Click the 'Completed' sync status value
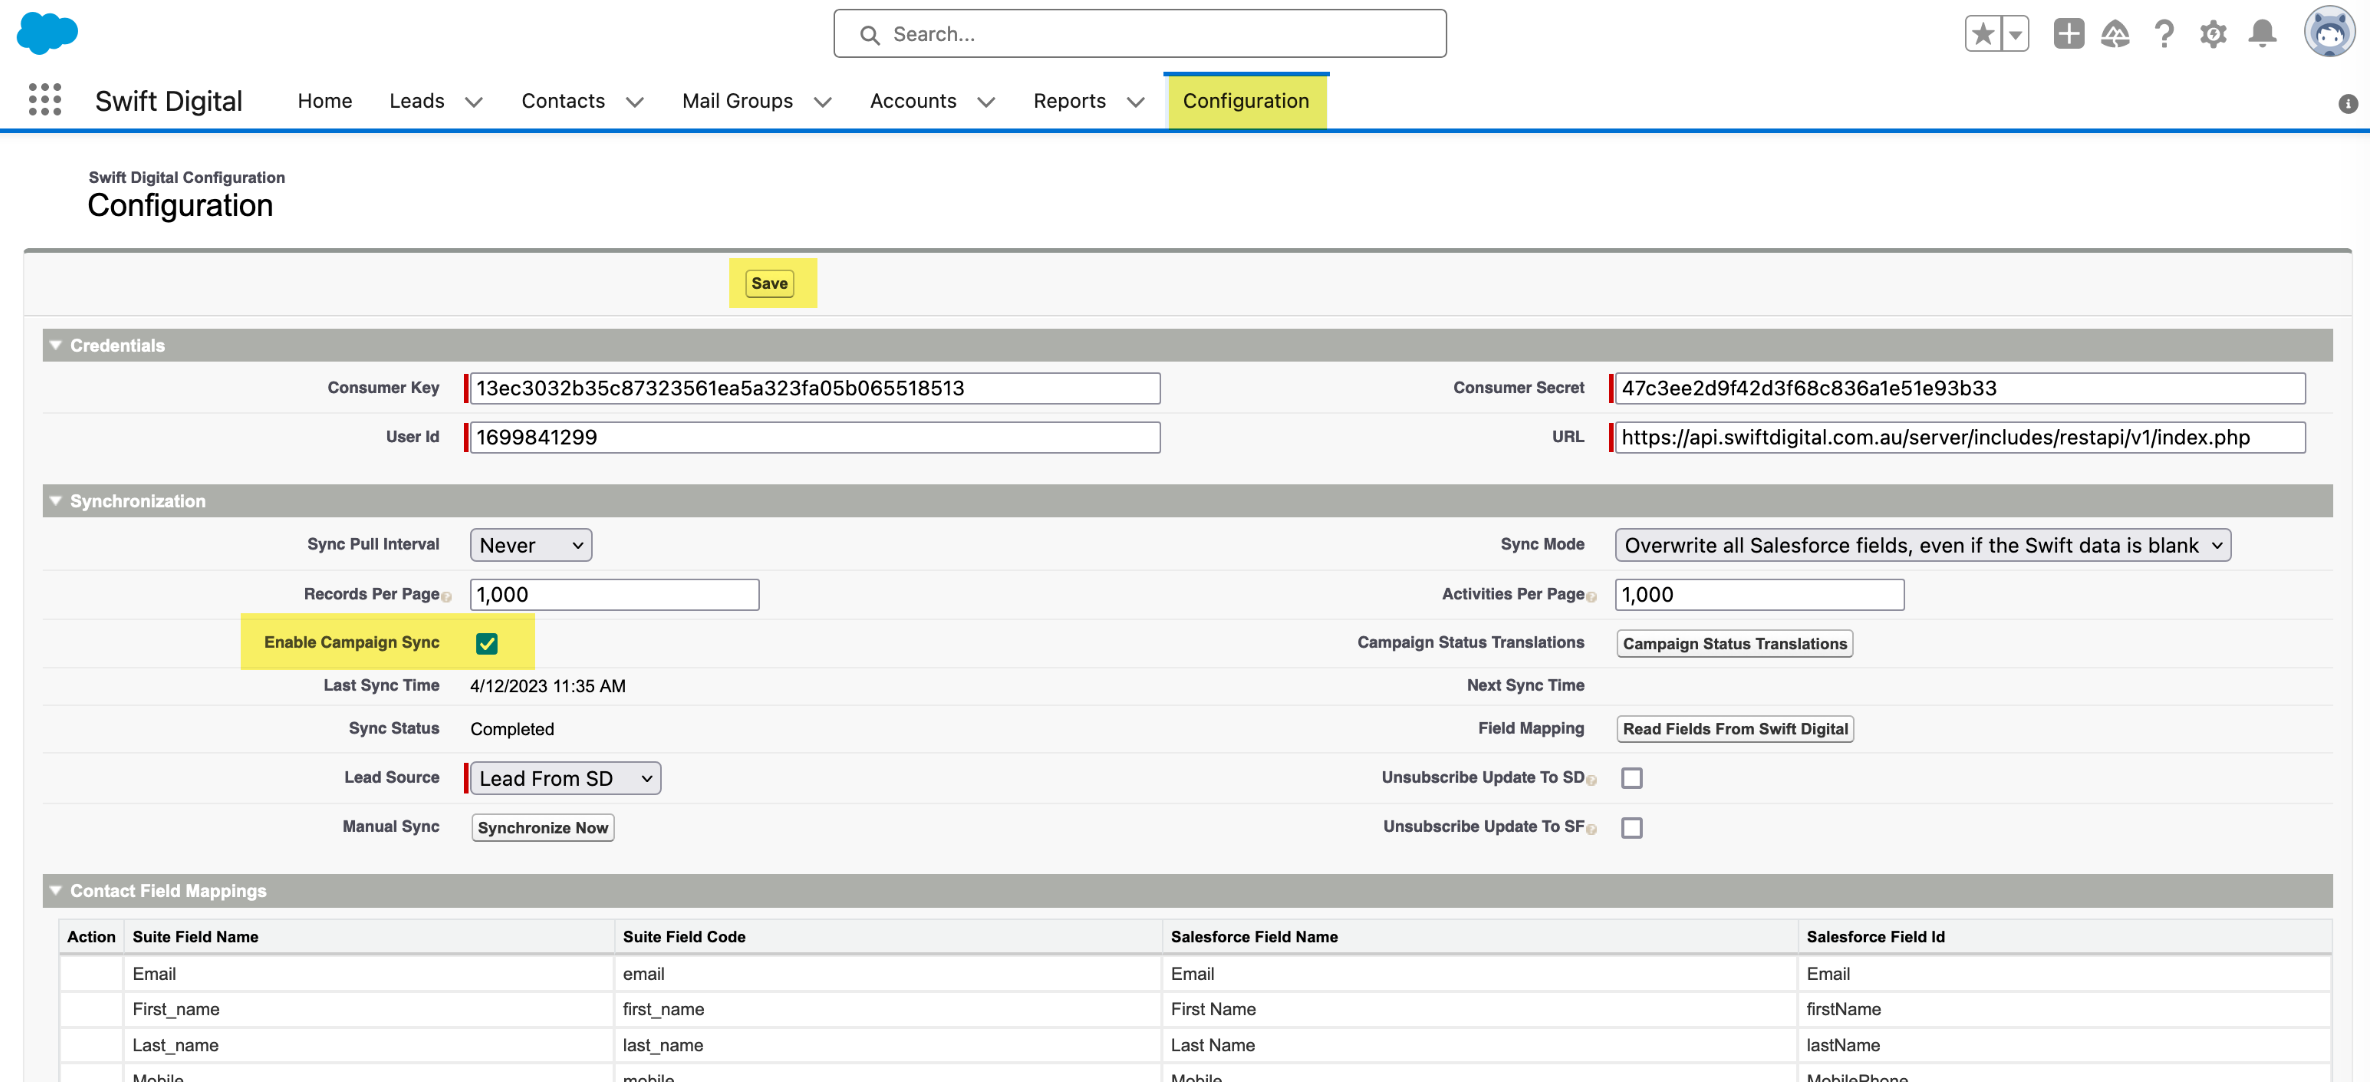 (x=512, y=729)
